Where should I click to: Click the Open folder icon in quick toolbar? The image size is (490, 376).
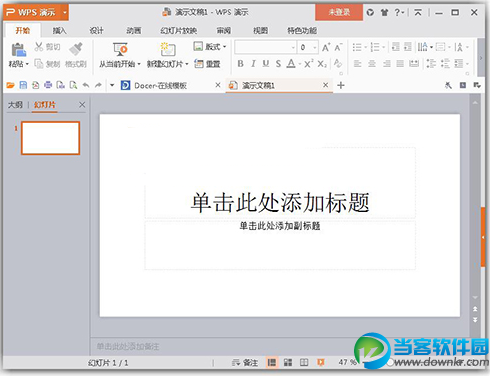point(10,85)
